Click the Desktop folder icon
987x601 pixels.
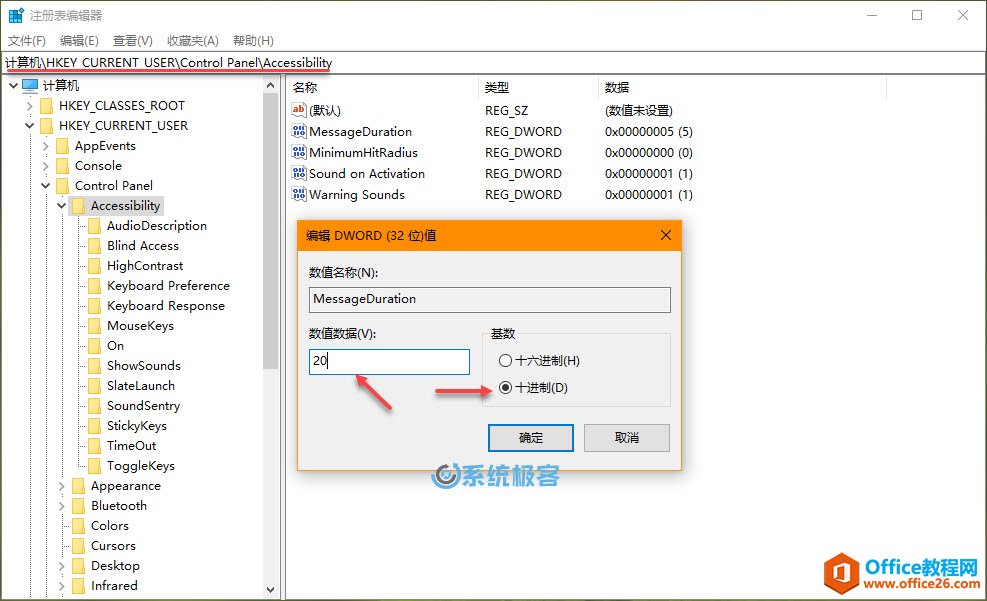click(78, 566)
